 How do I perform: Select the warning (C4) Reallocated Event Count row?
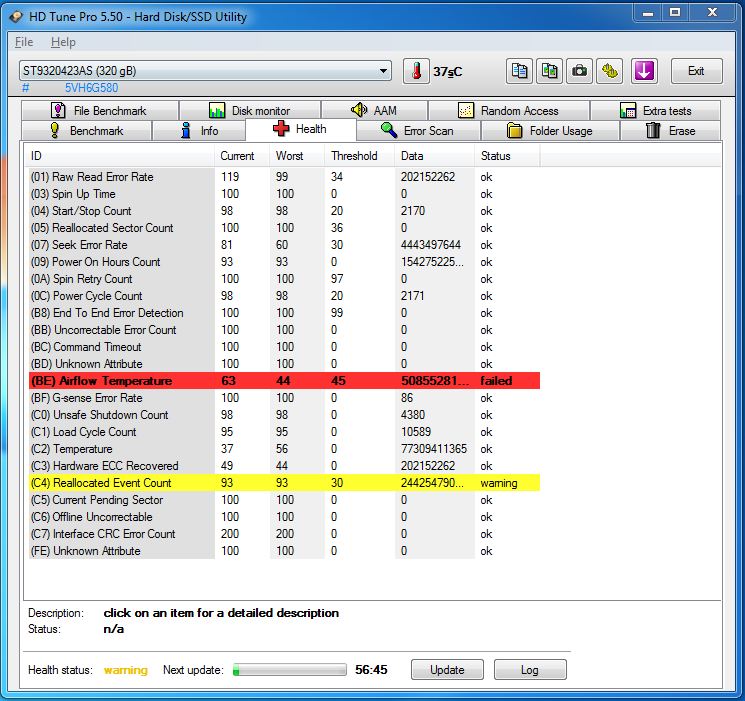pyautogui.click(x=284, y=483)
